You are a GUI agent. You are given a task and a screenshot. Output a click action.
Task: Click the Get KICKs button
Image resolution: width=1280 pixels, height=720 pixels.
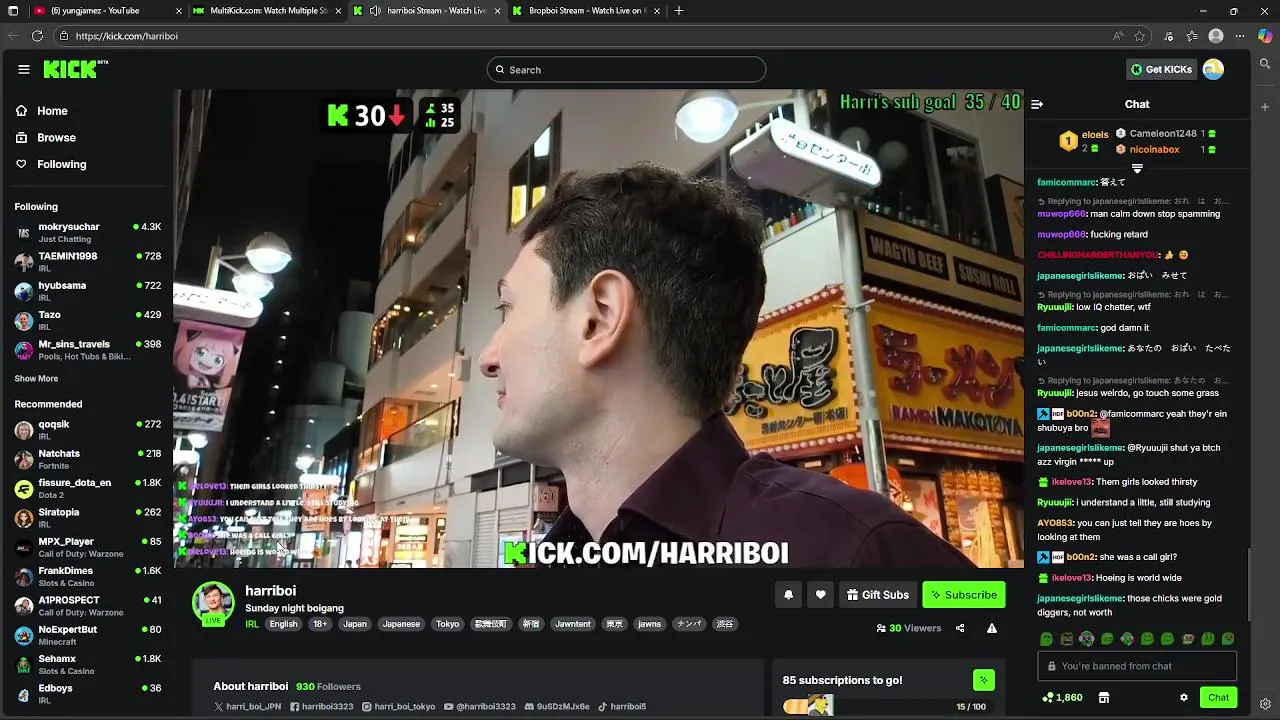tap(1161, 69)
